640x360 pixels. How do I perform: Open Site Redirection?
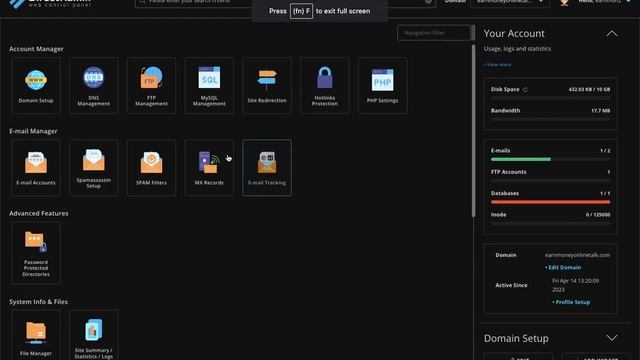pyautogui.click(x=267, y=85)
